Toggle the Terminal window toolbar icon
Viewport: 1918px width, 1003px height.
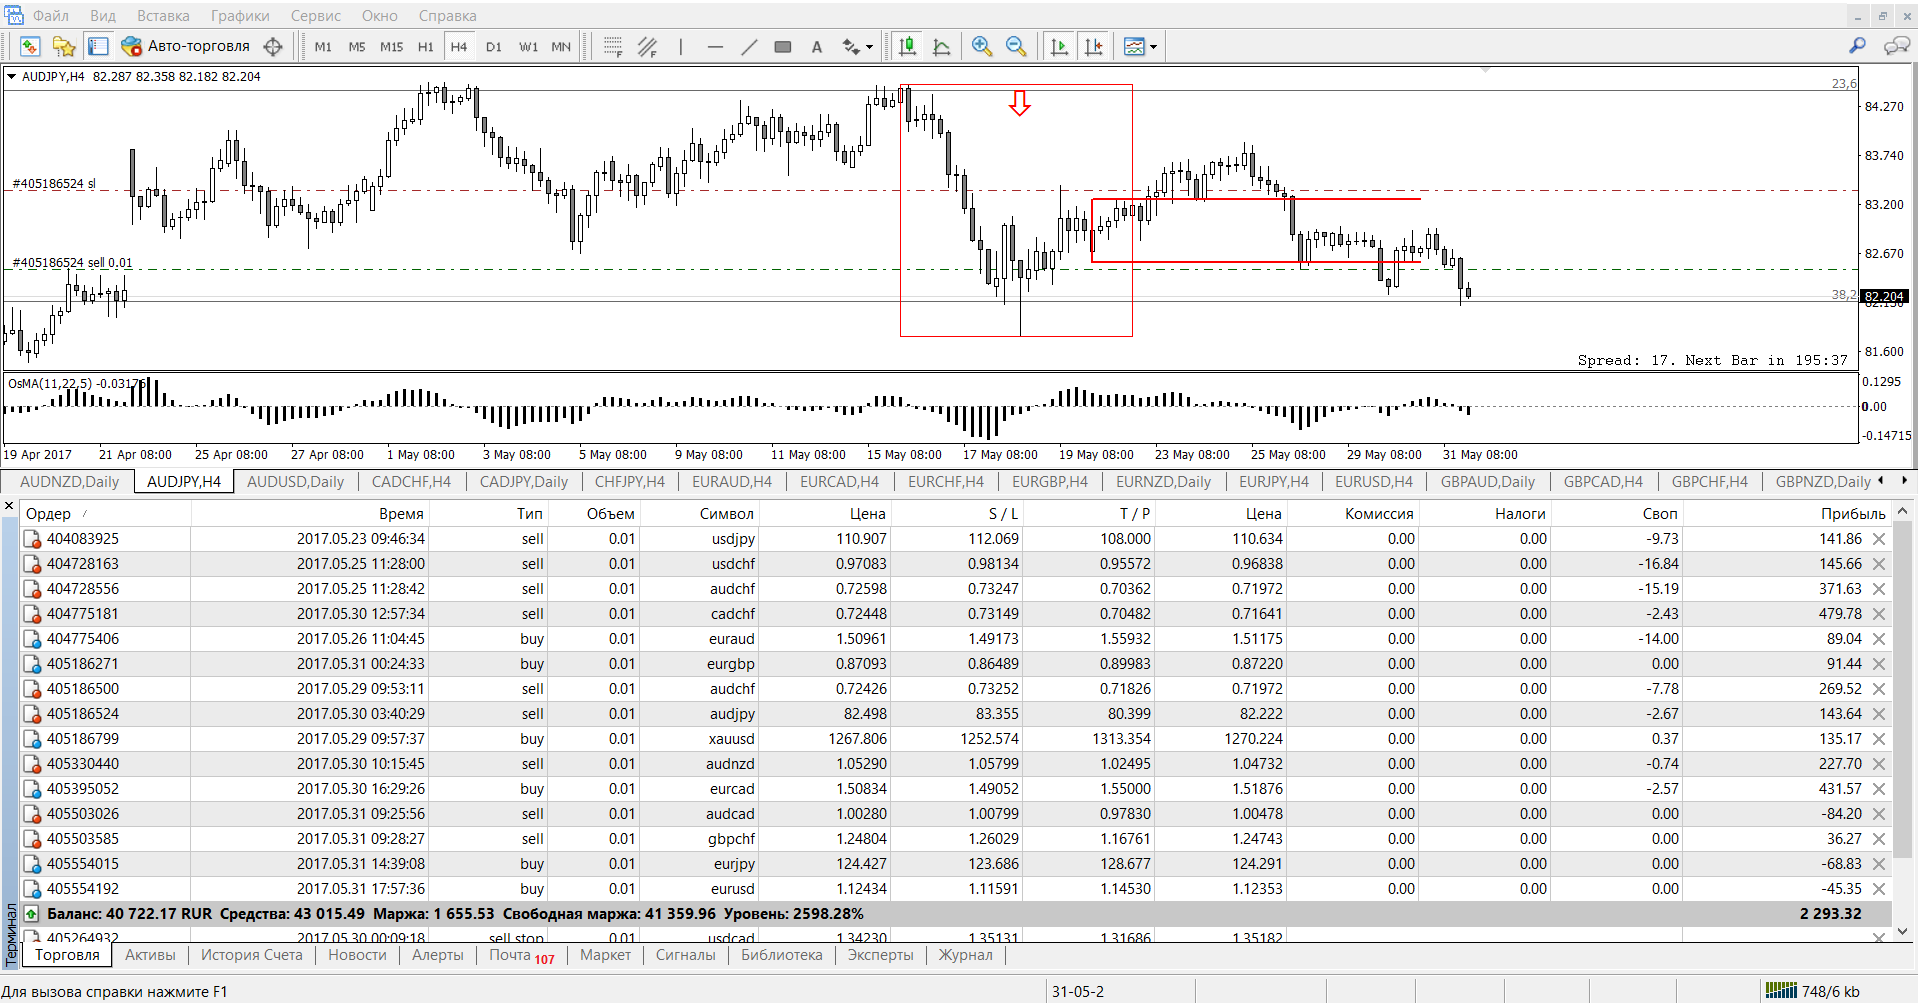98,46
